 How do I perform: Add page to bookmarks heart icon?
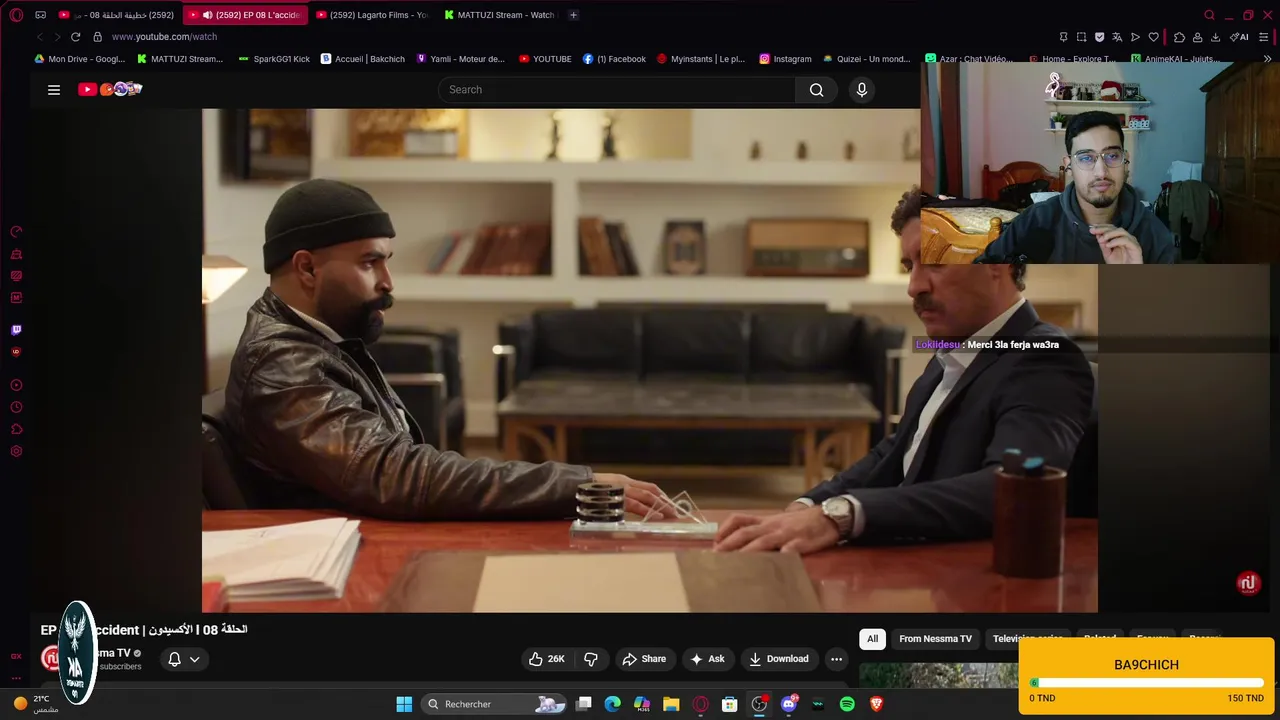[x=1153, y=37]
